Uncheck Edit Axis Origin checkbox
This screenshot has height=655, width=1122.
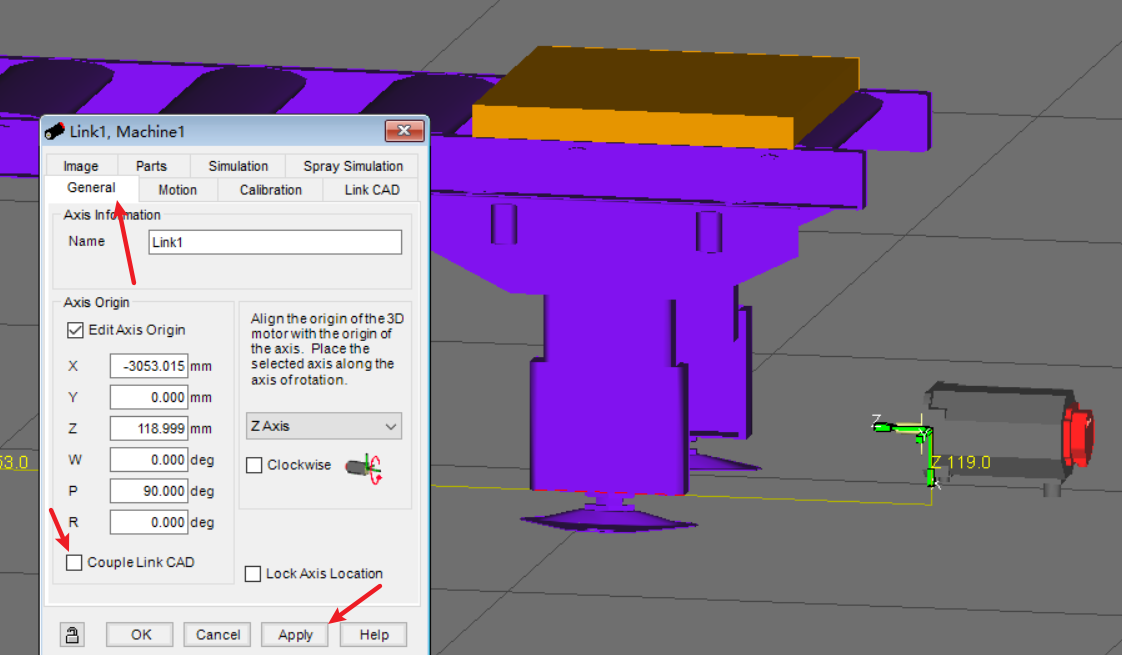75,330
